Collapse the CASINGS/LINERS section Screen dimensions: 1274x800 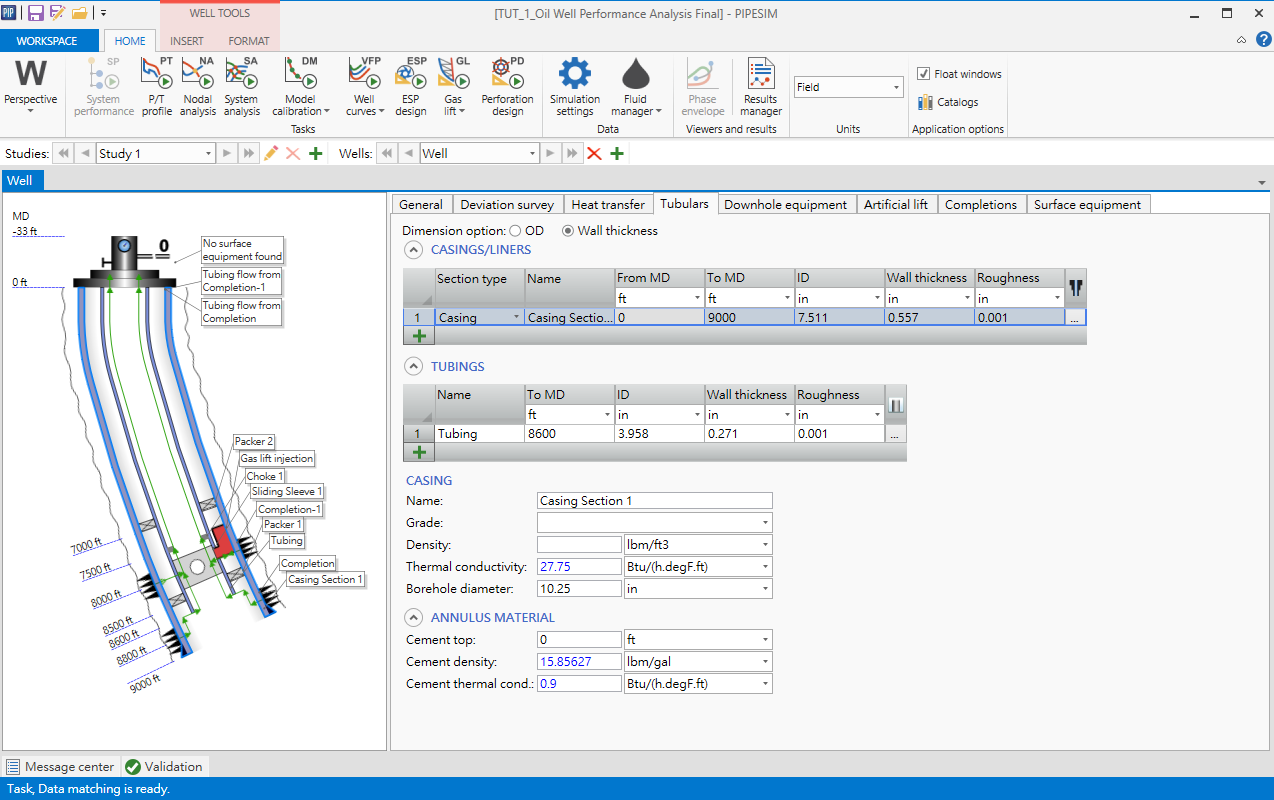(413, 249)
